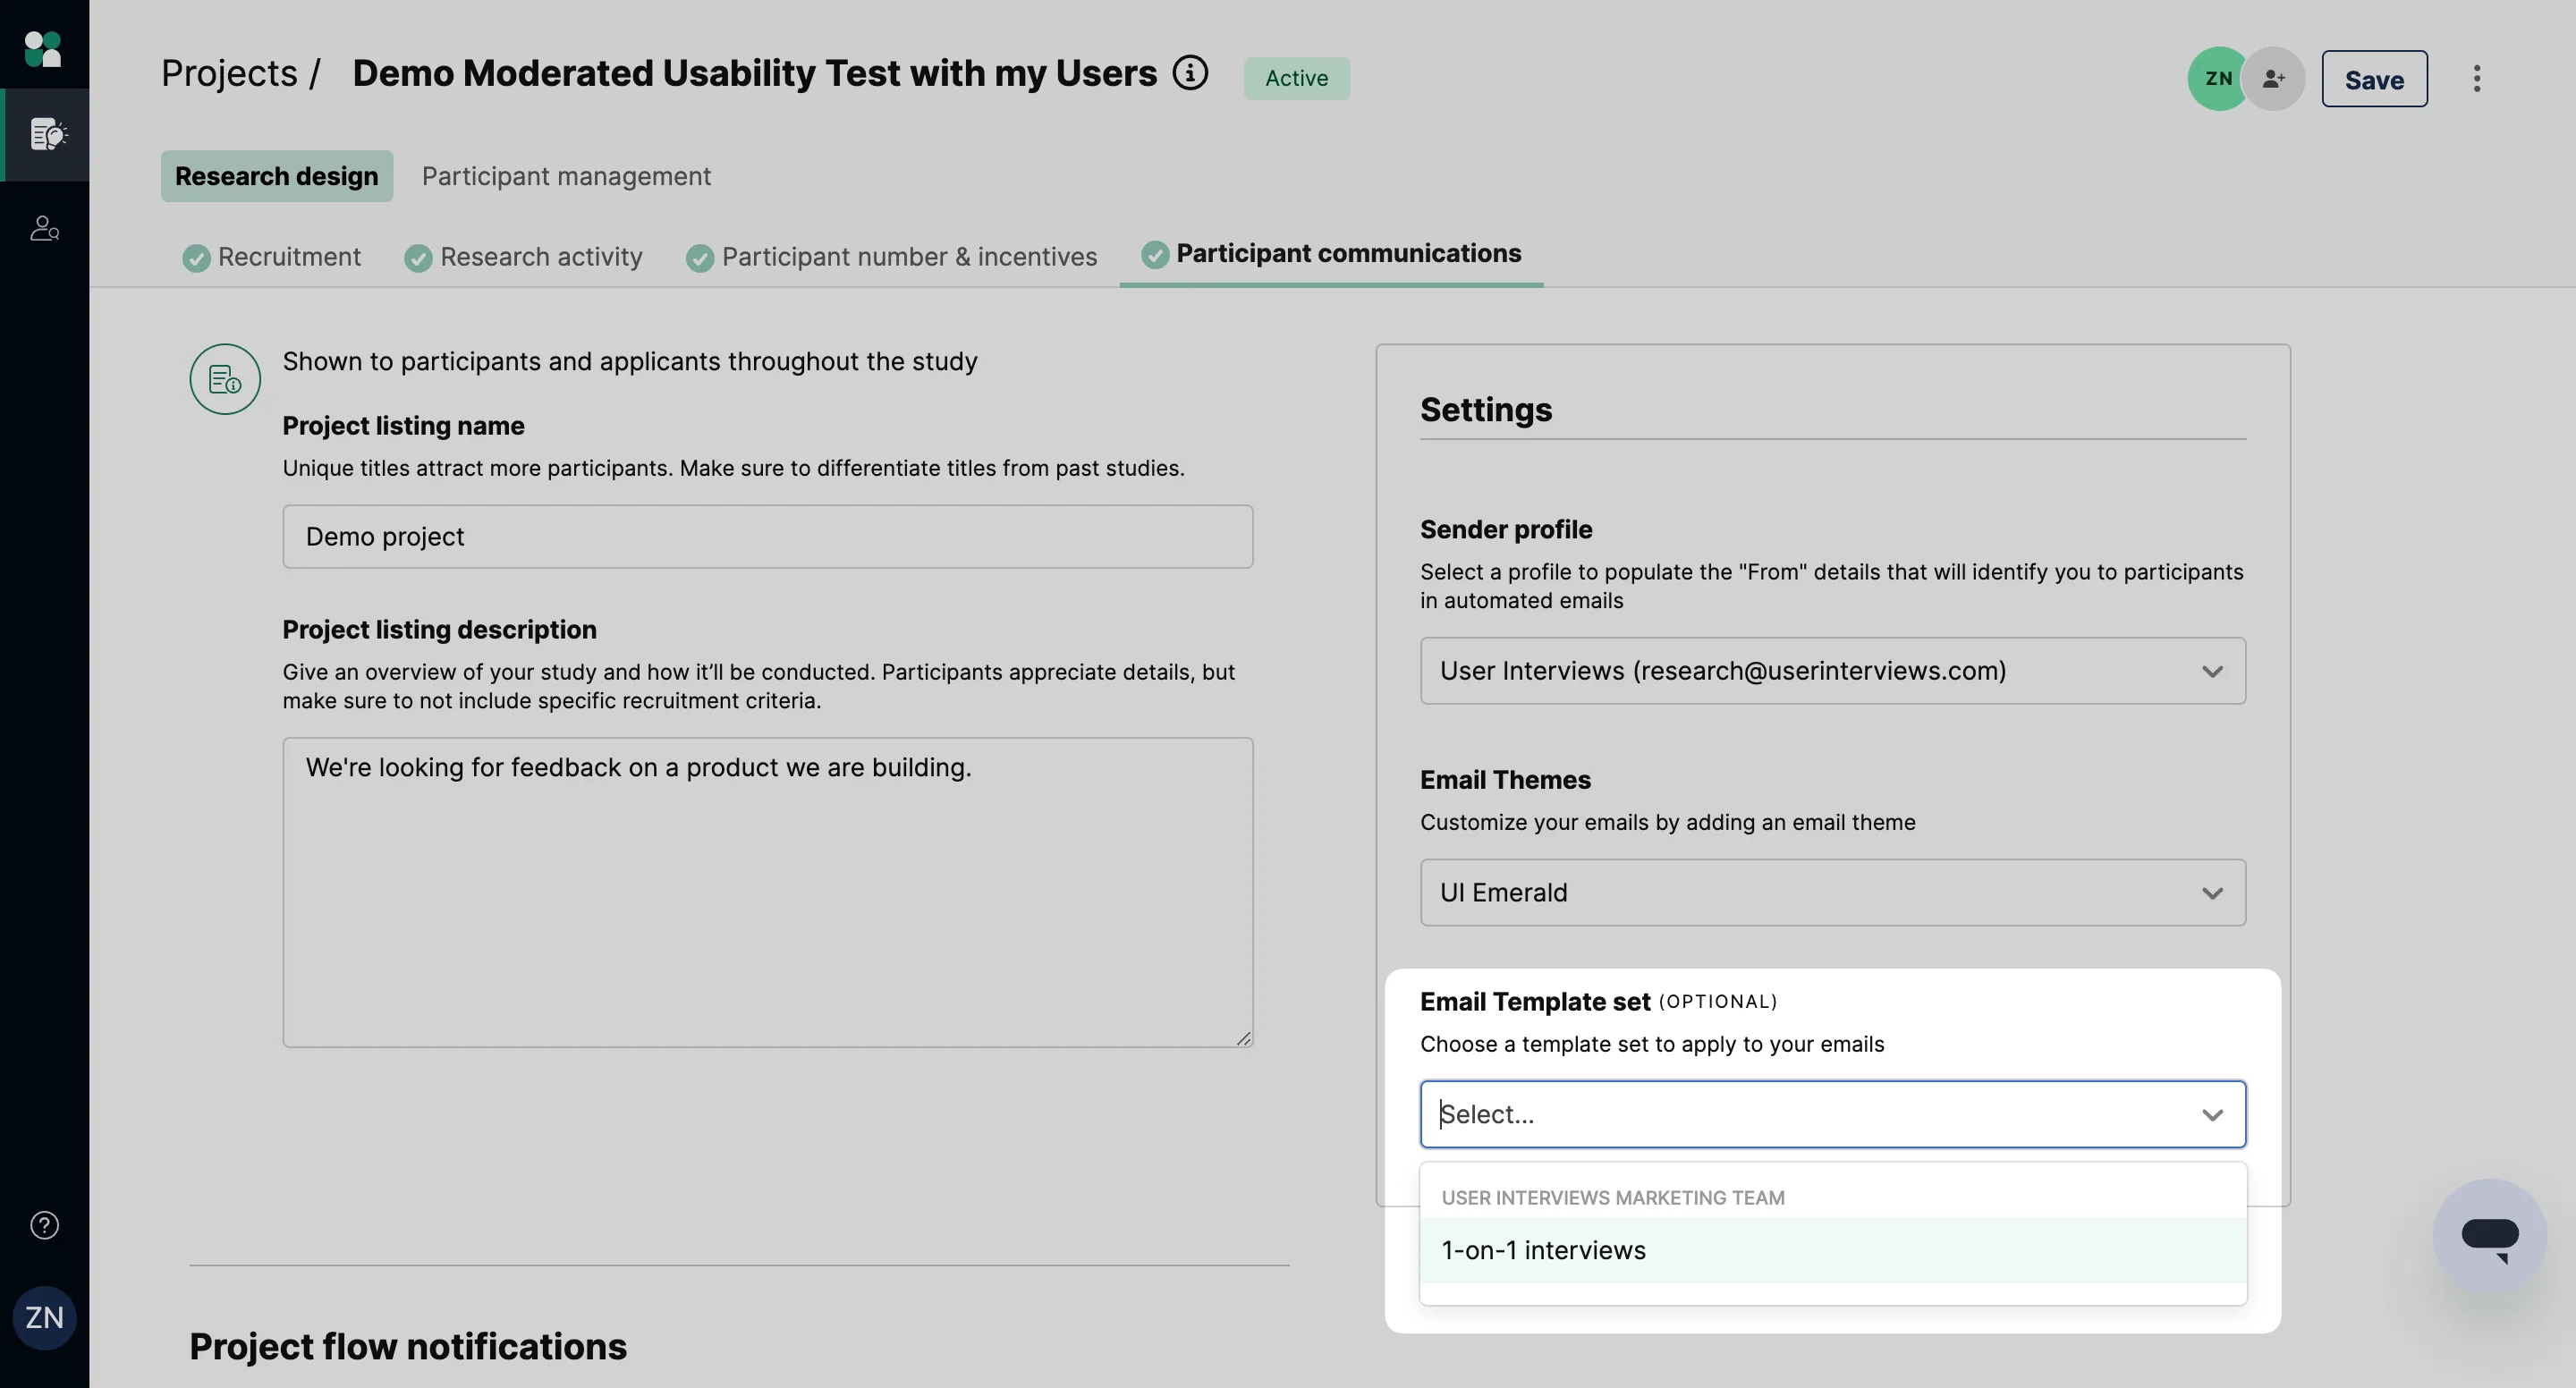Open the Intercom chat bubble

coord(2489,1235)
